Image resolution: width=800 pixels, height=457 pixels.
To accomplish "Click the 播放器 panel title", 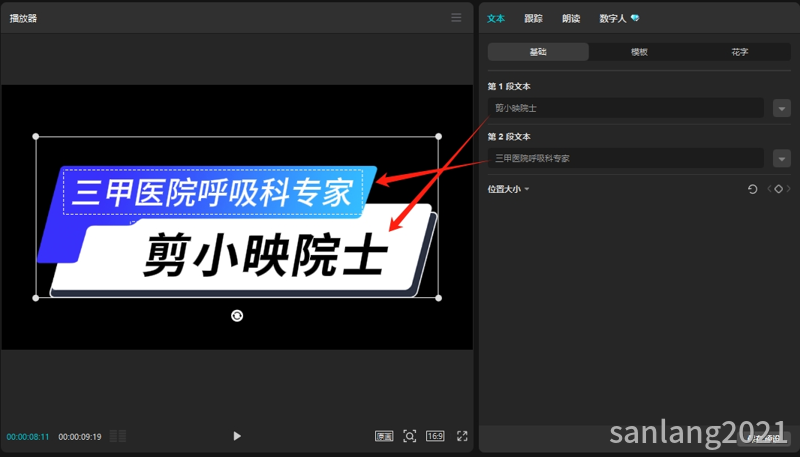I will pos(23,18).
